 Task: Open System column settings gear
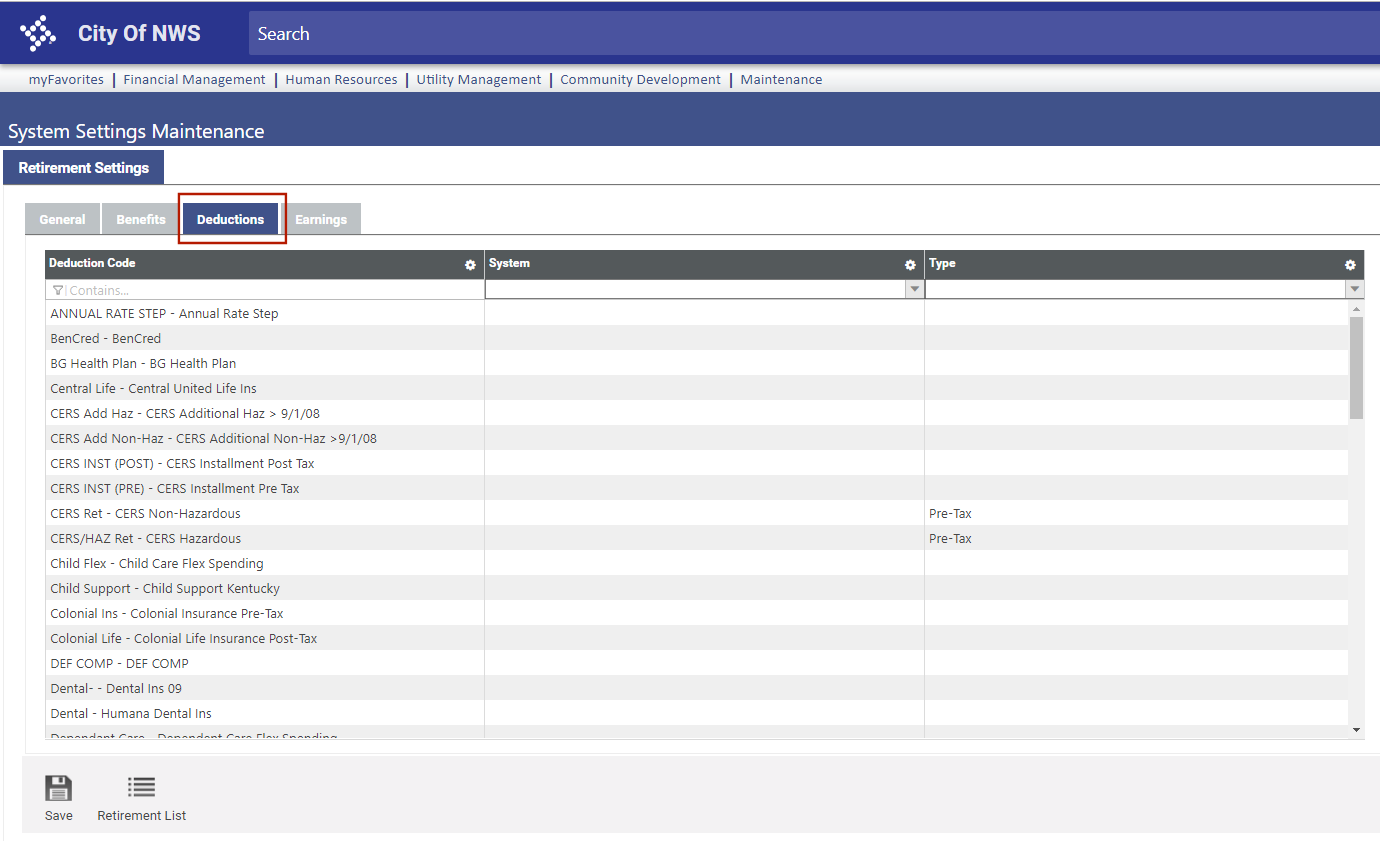(910, 265)
